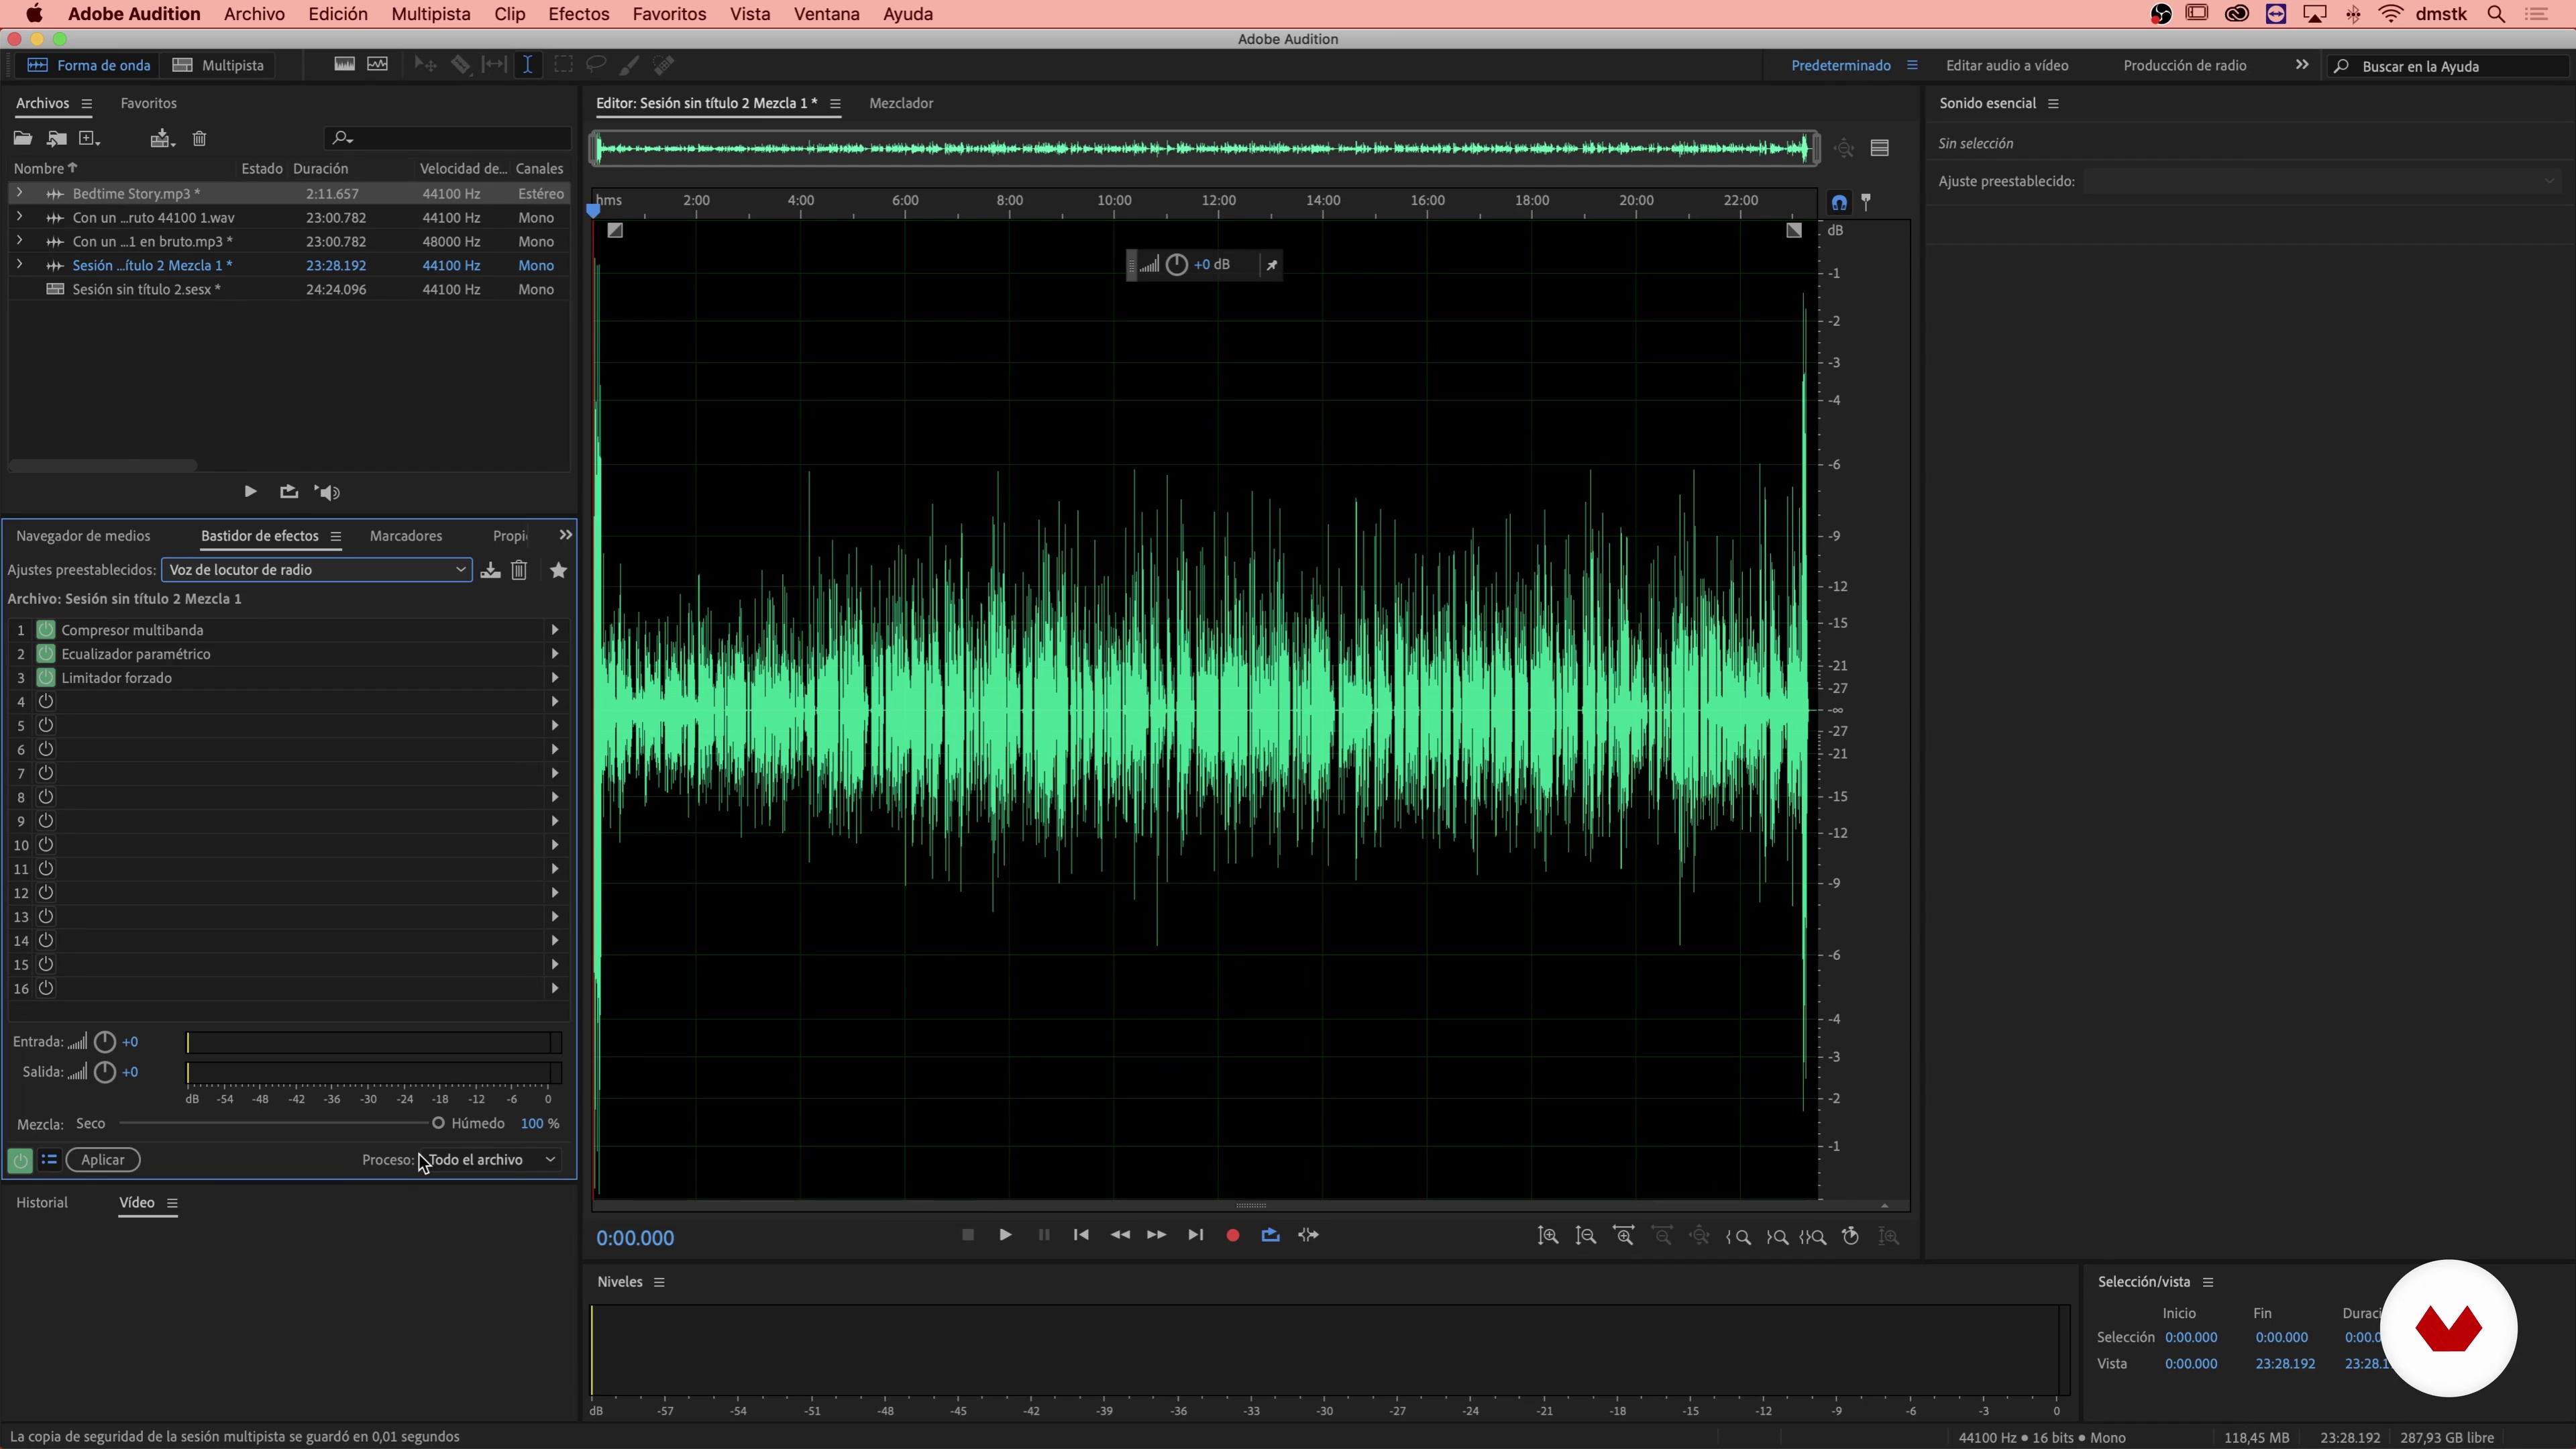Open the Proceso Todo el archivo dropdown

[x=490, y=1160]
